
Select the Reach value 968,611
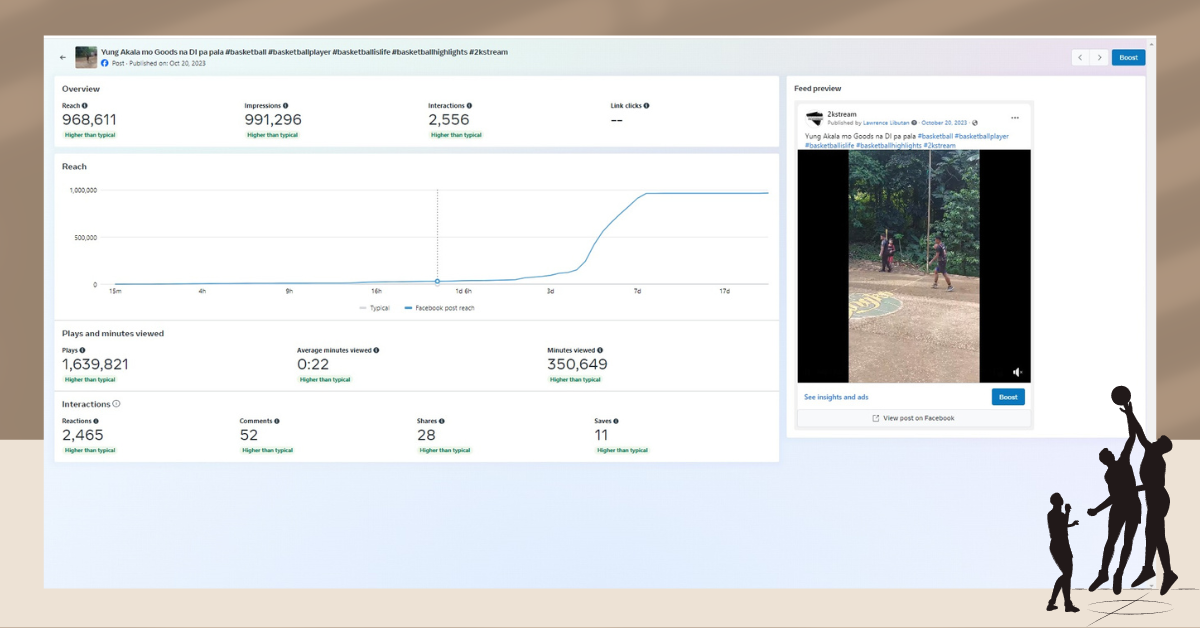click(x=89, y=120)
